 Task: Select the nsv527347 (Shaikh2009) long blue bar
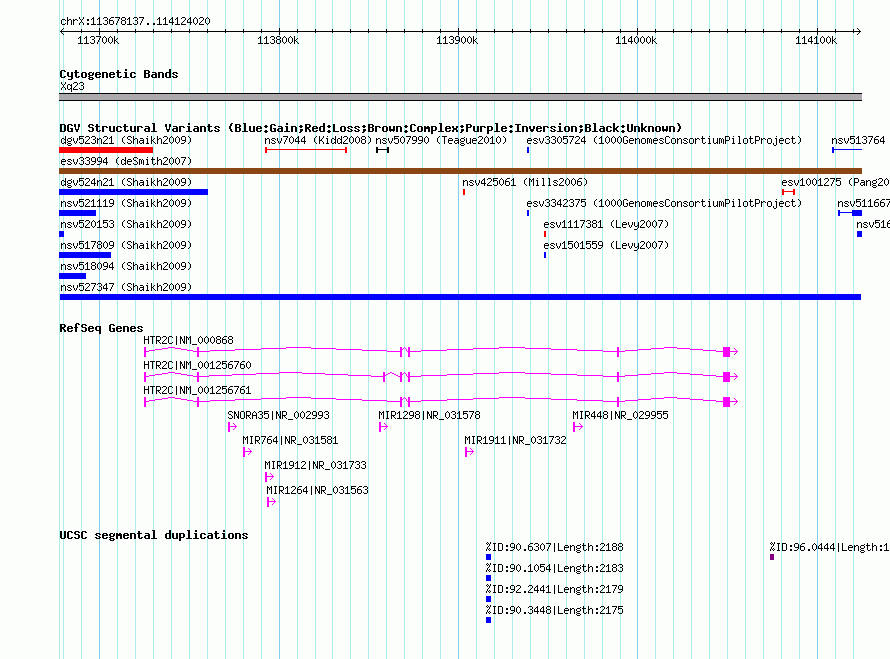point(460,297)
